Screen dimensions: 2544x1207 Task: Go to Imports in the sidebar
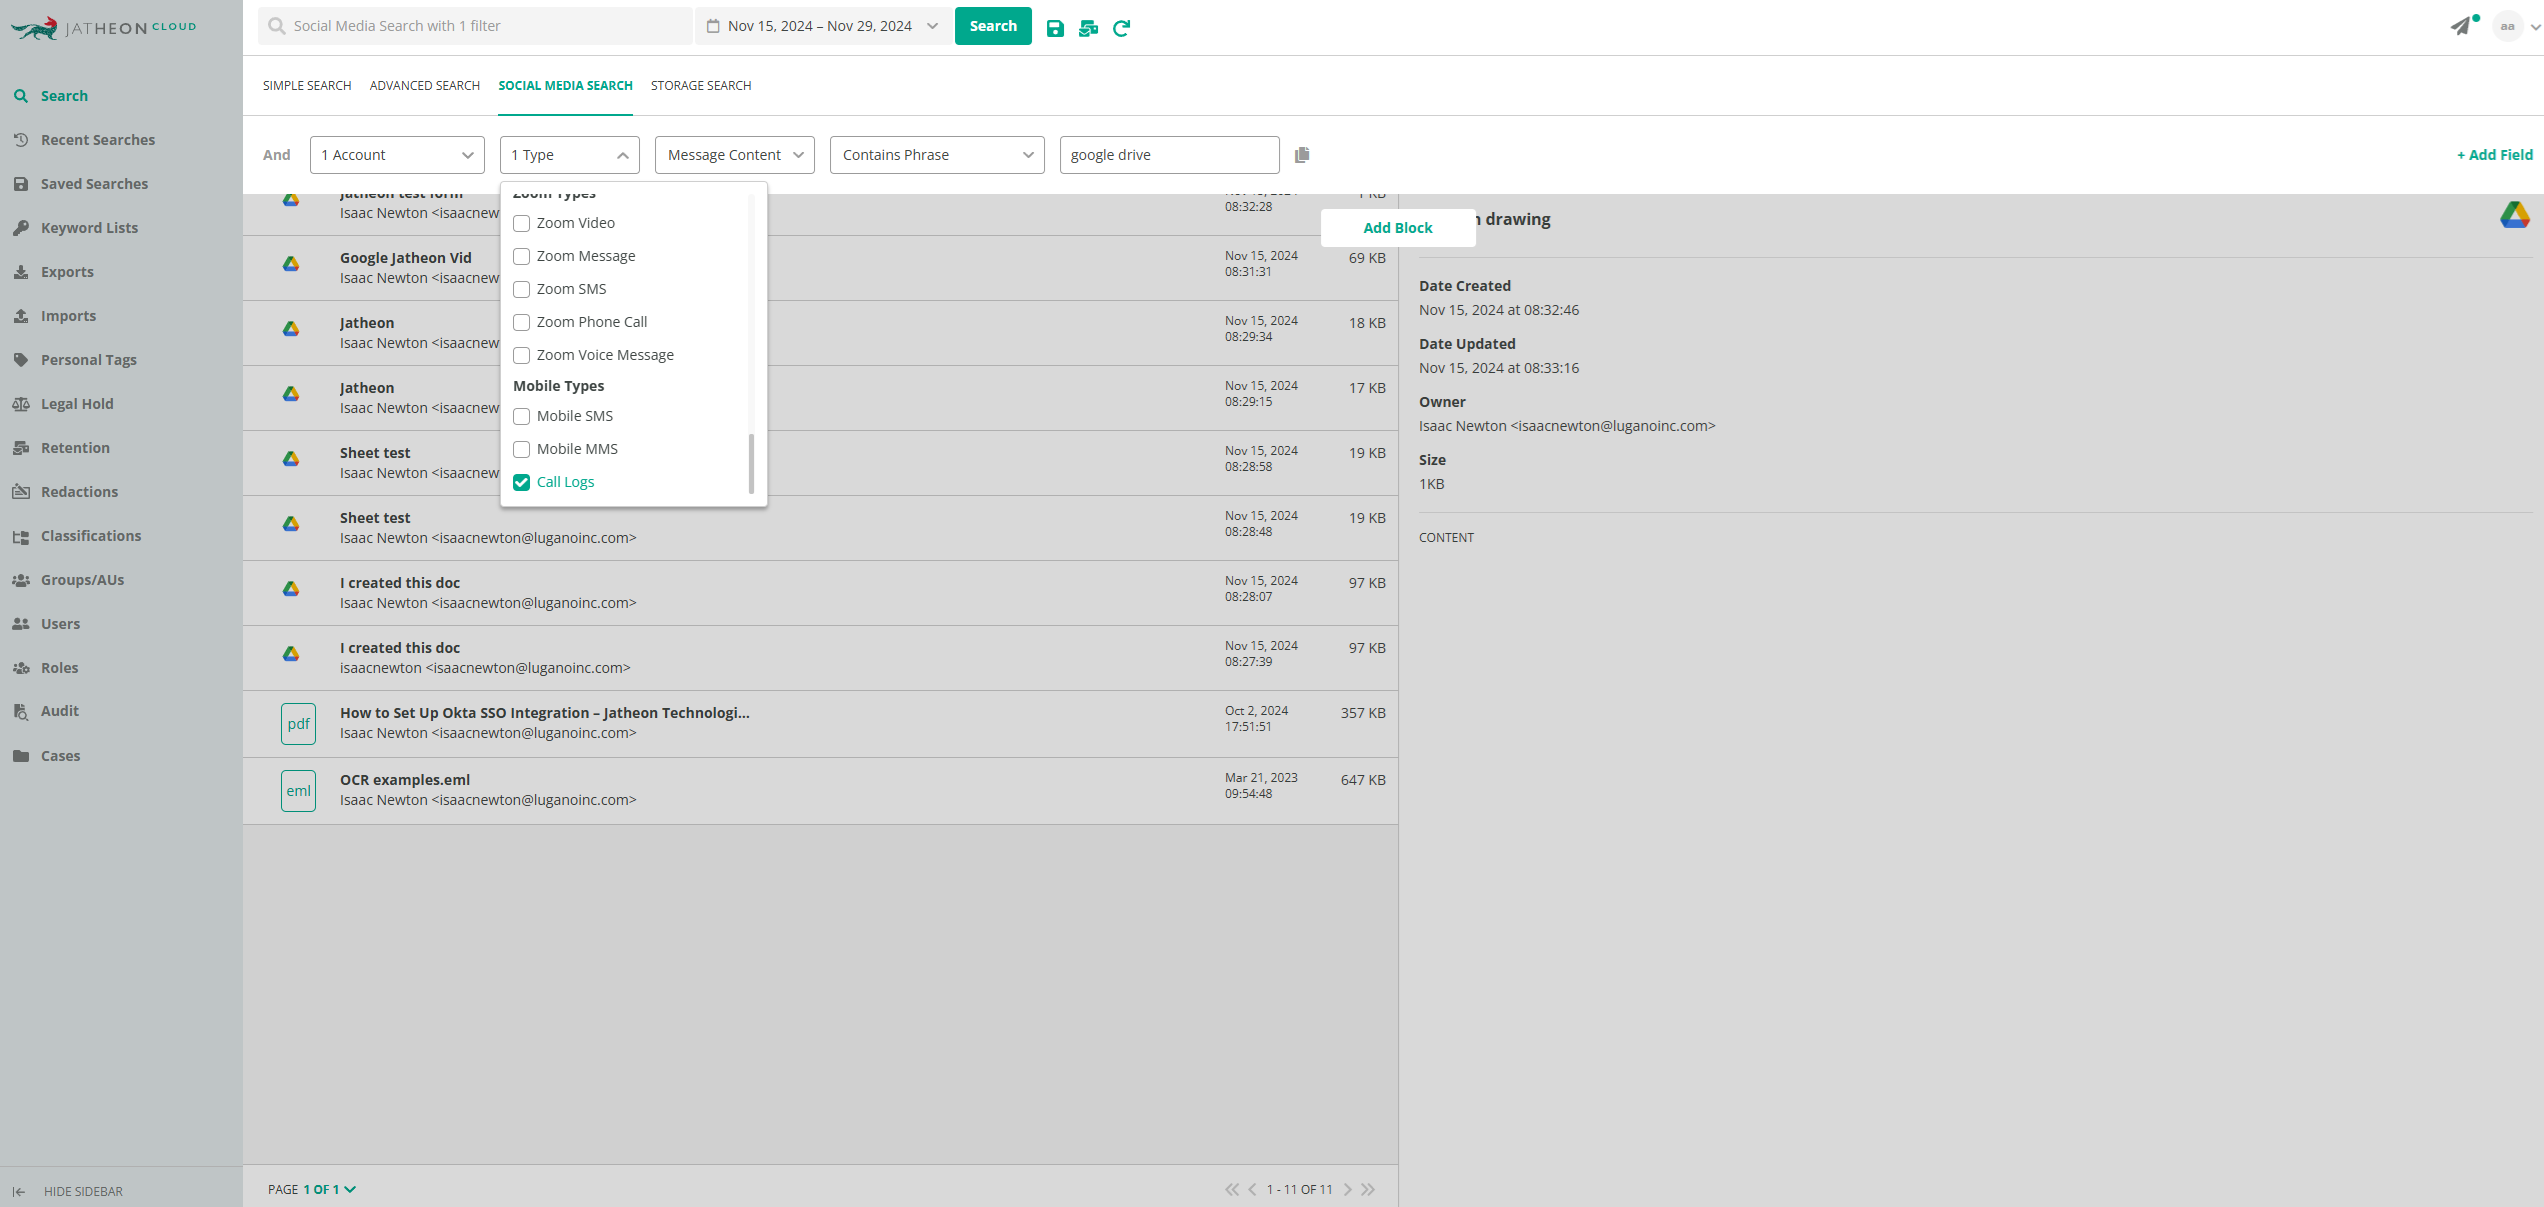click(68, 316)
